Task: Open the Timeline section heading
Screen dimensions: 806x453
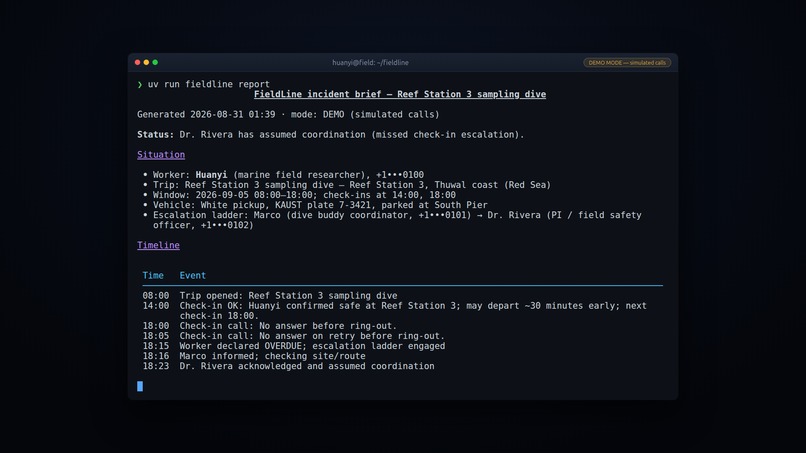Action: (158, 245)
